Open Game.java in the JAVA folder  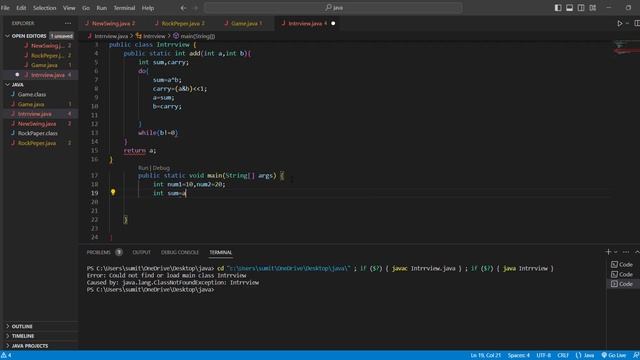coord(31,104)
